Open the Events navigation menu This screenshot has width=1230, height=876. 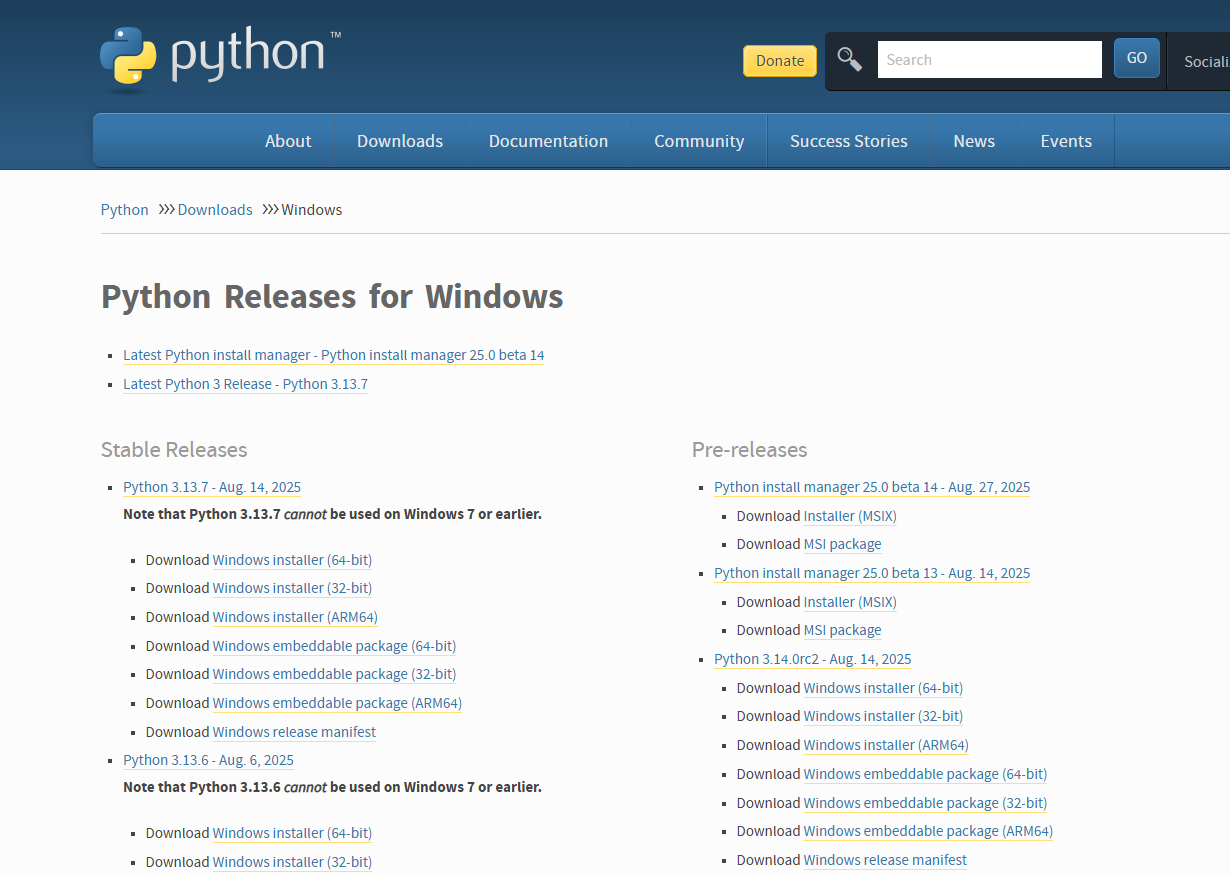[x=1066, y=141]
